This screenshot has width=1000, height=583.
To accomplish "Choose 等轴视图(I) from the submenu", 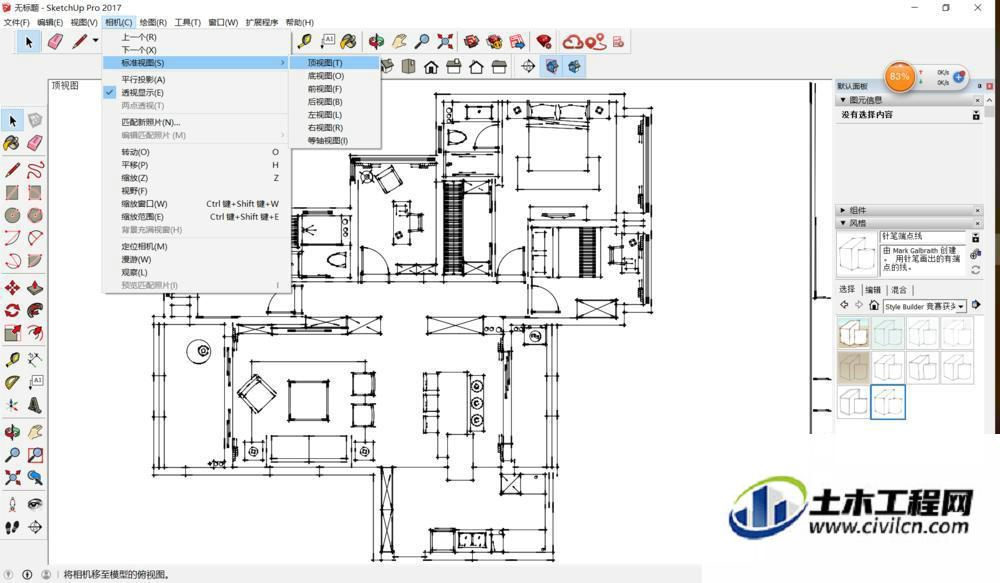I will pyautogui.click(x=335, y=140).
